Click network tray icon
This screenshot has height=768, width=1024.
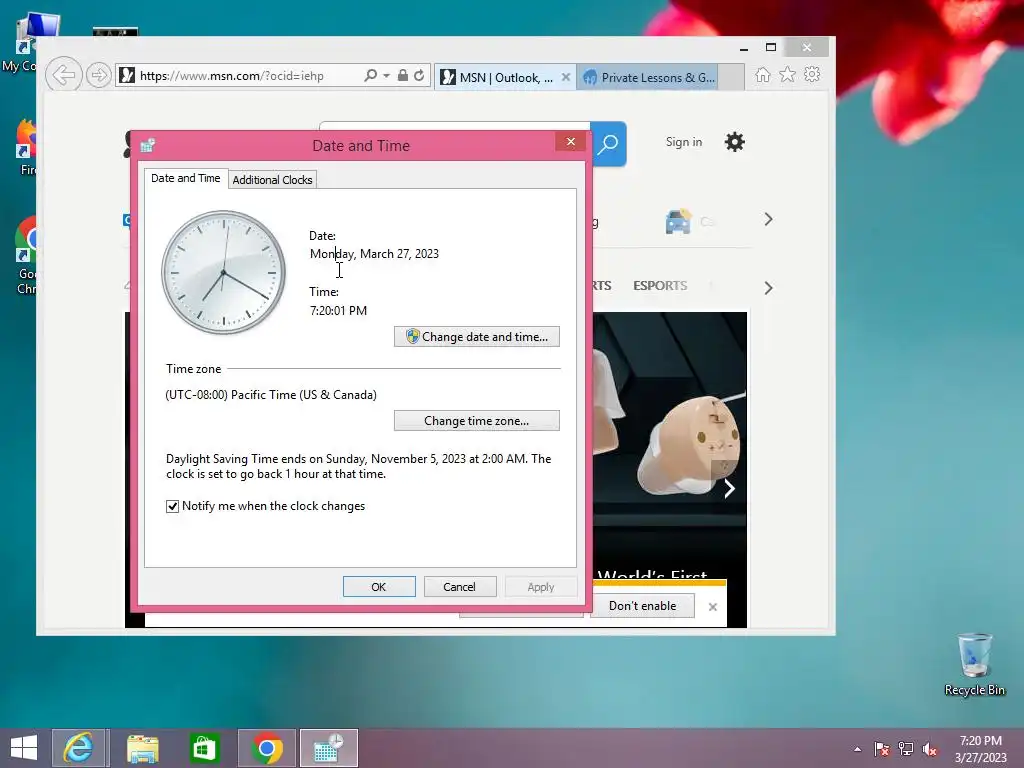coord(906,749)
